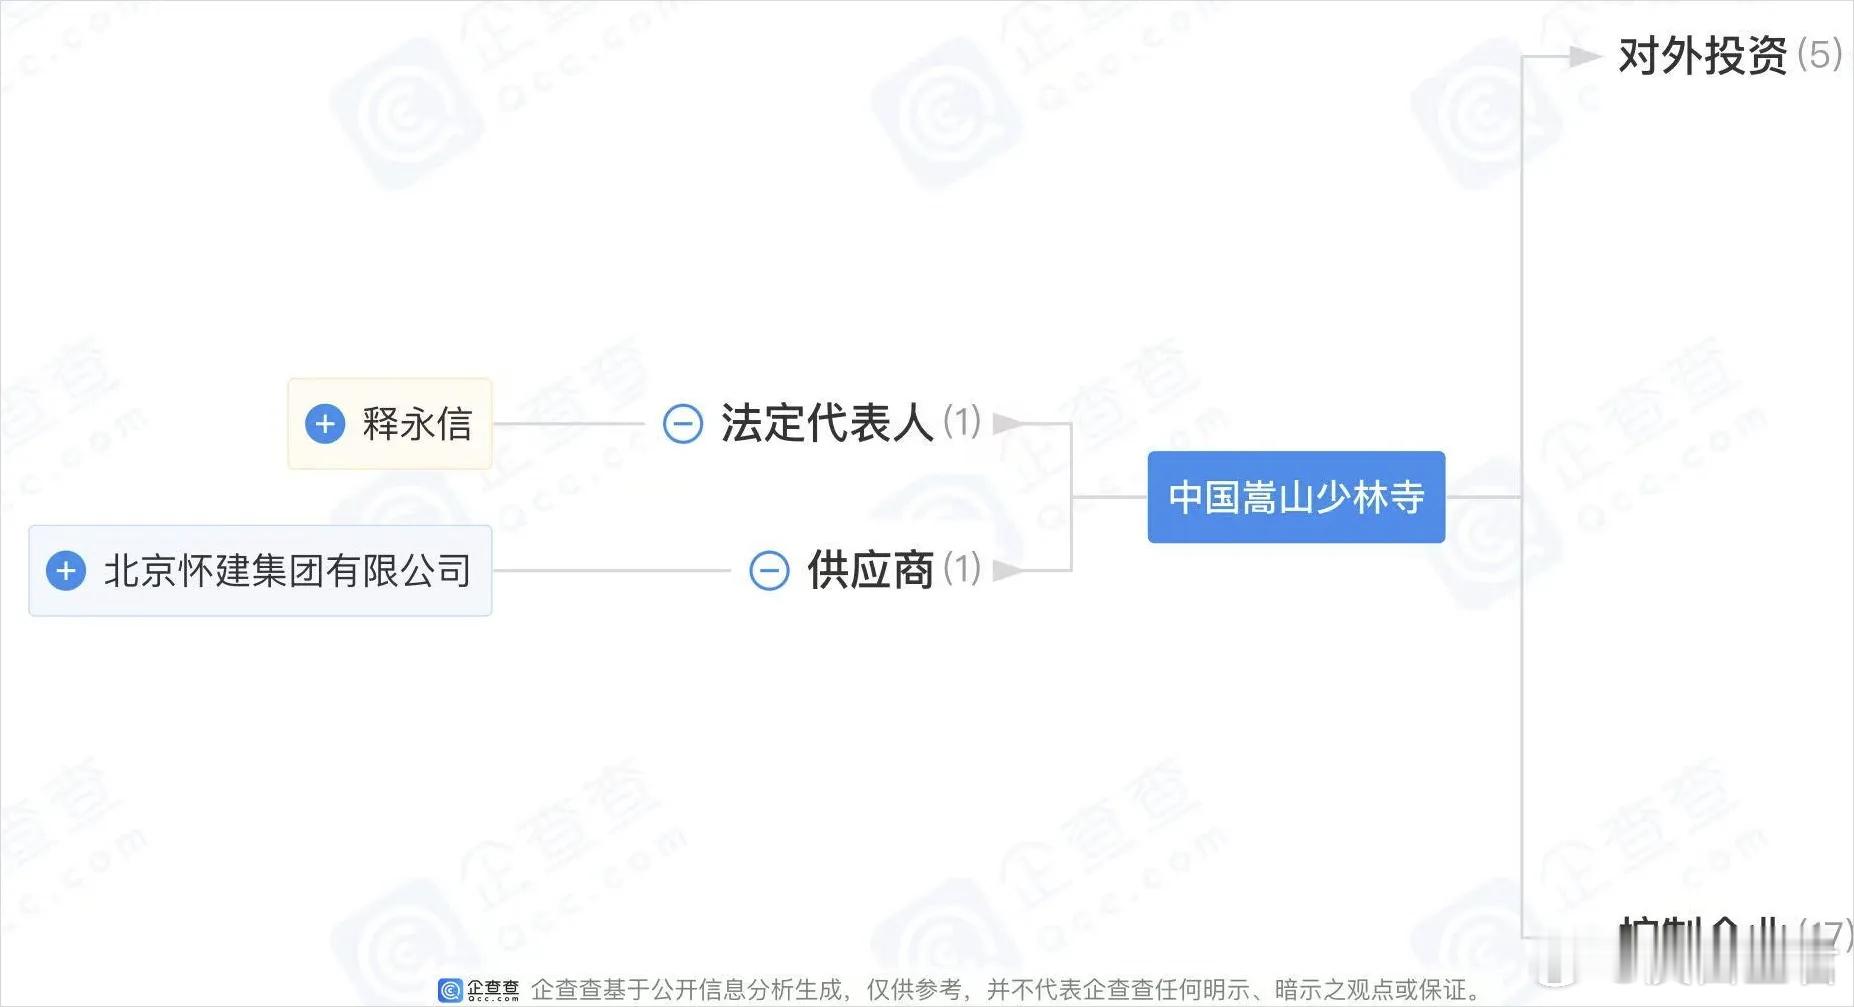Screen dimensions: 1854x1007
Task: Click the 企查查 logo at bottom
Action: (479, 990)
